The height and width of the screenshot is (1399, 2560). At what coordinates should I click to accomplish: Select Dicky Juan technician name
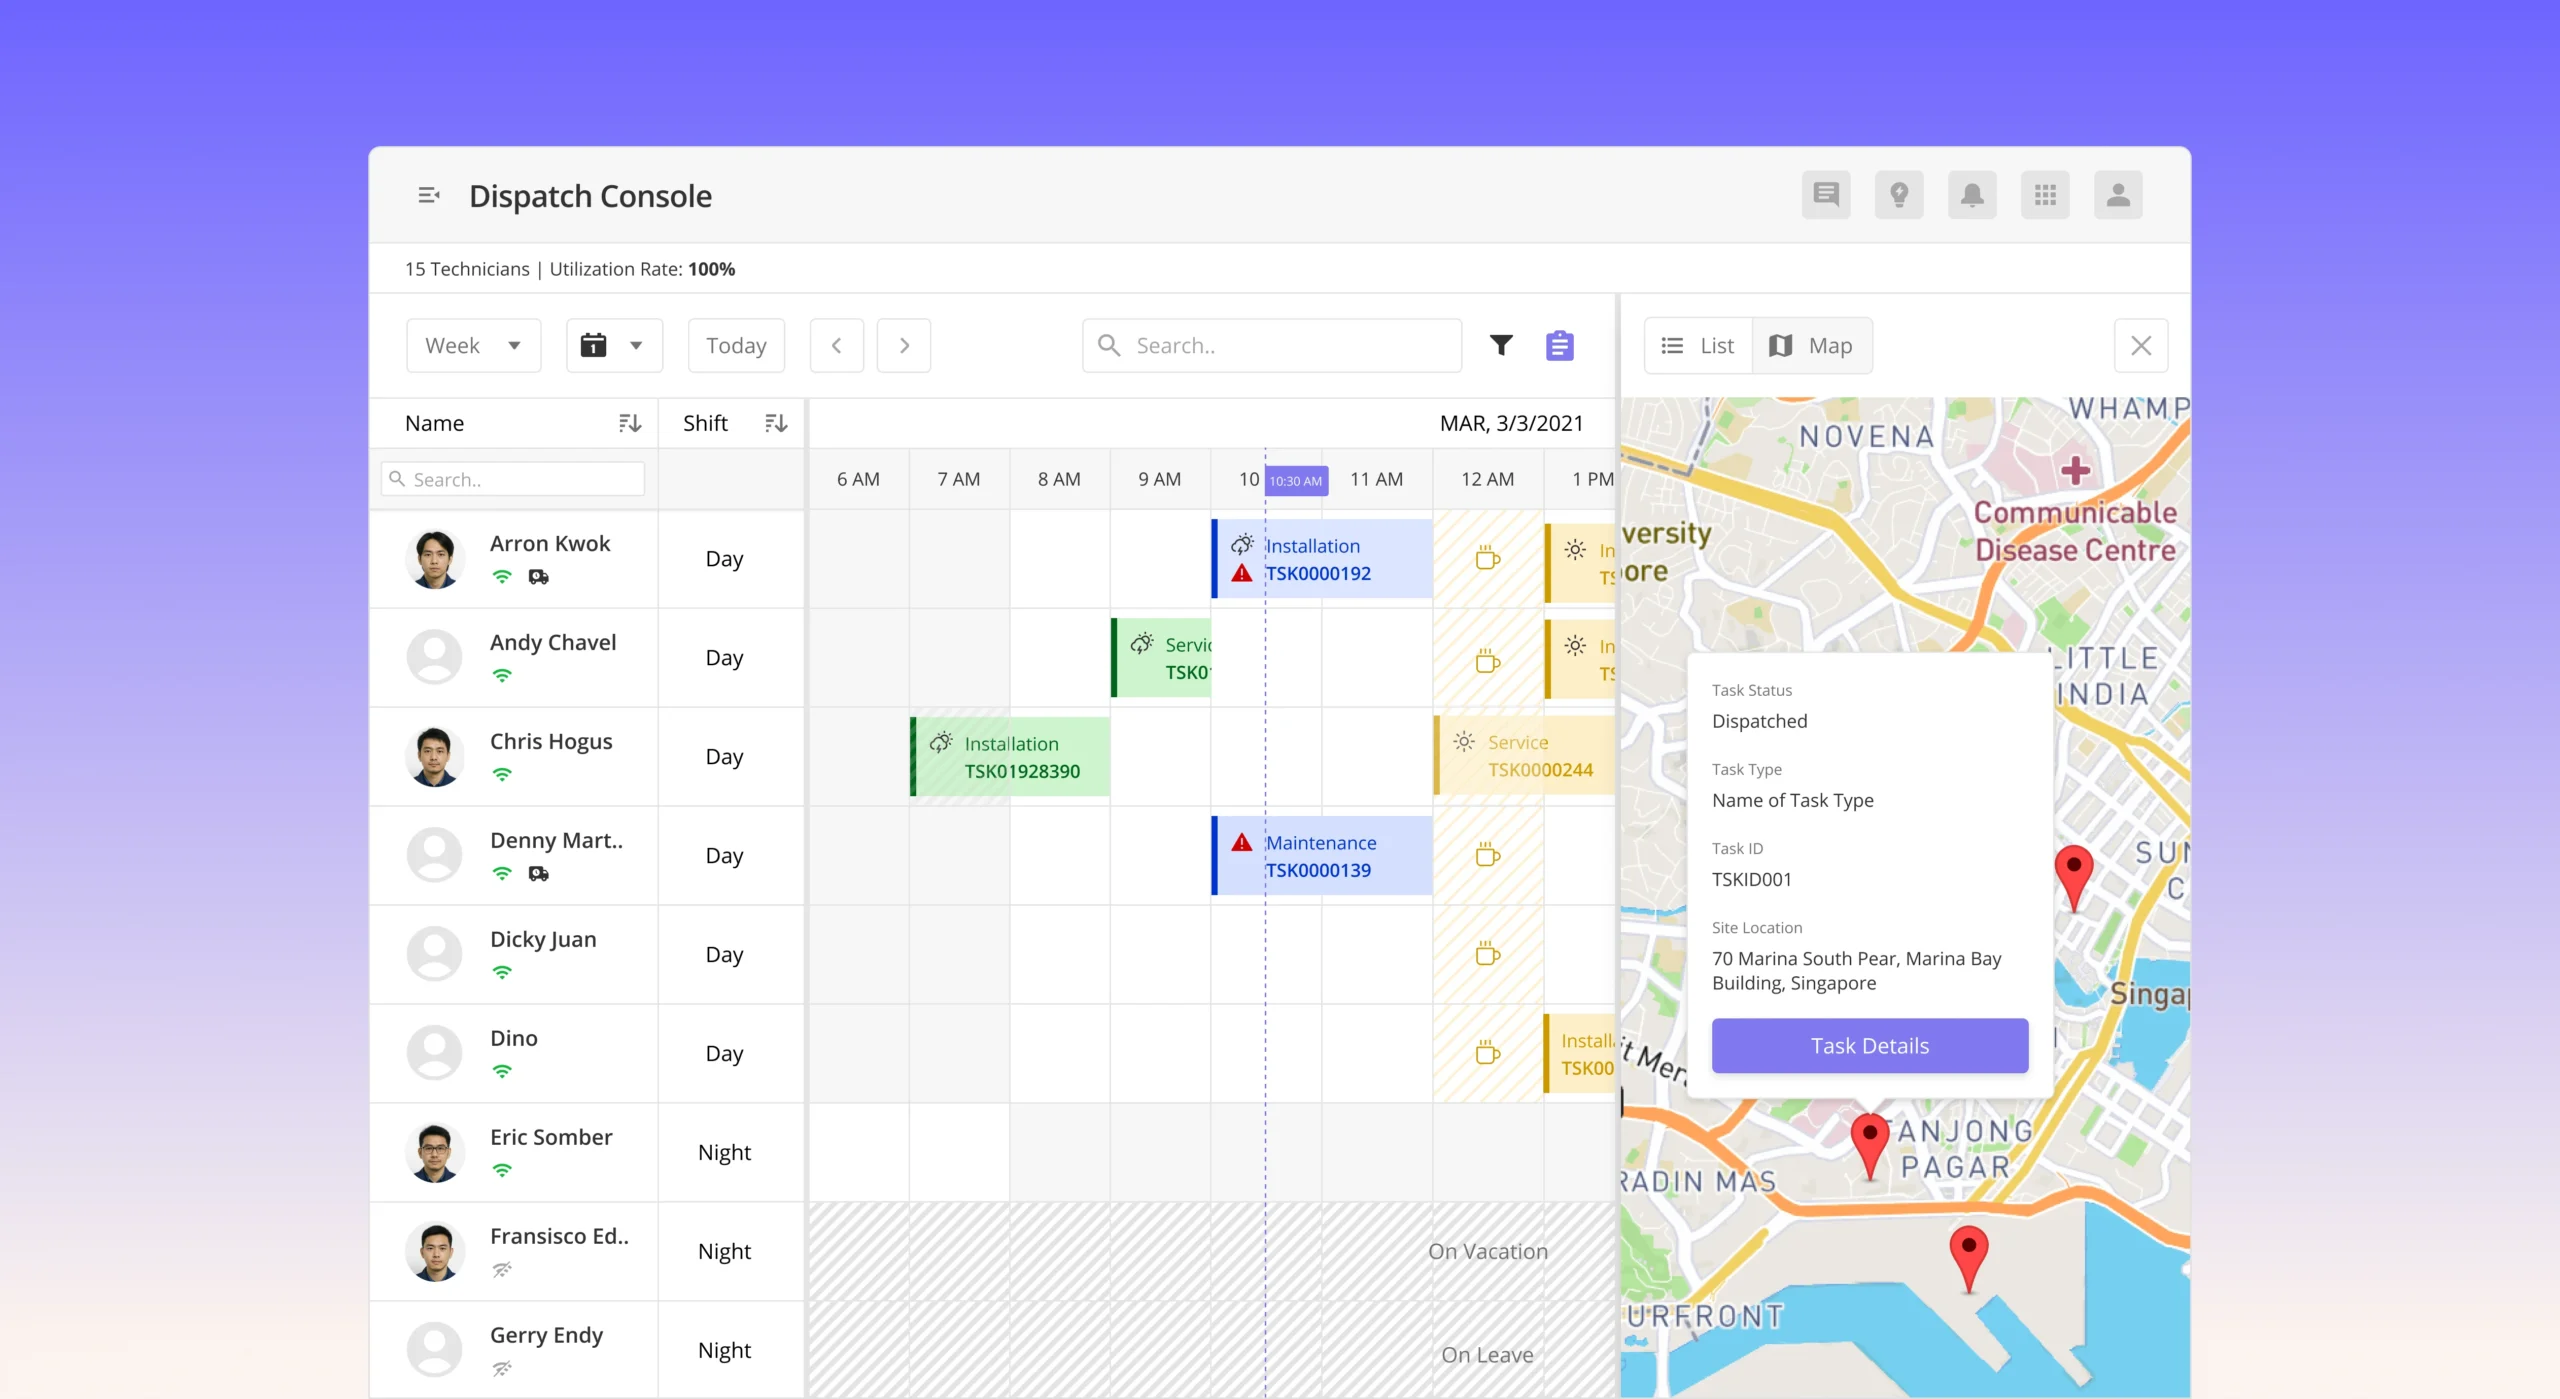point(543,939)
